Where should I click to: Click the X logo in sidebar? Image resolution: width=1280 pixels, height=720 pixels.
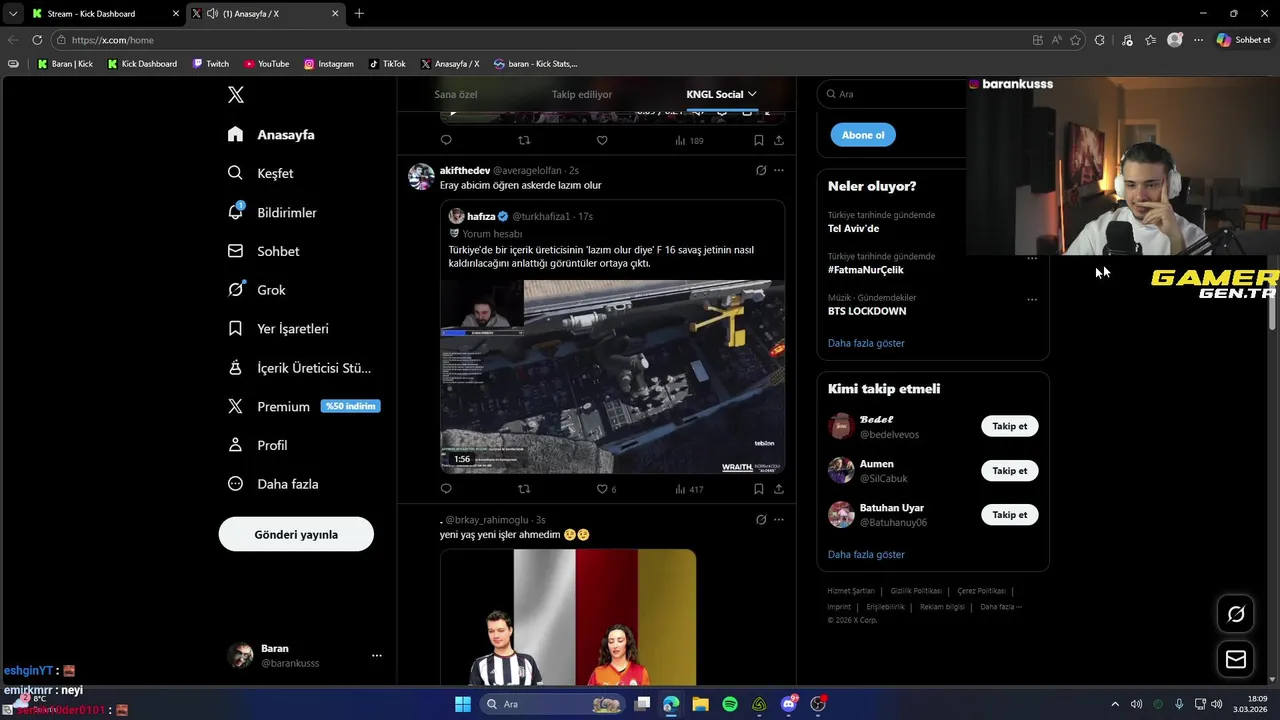coord(236,95)
